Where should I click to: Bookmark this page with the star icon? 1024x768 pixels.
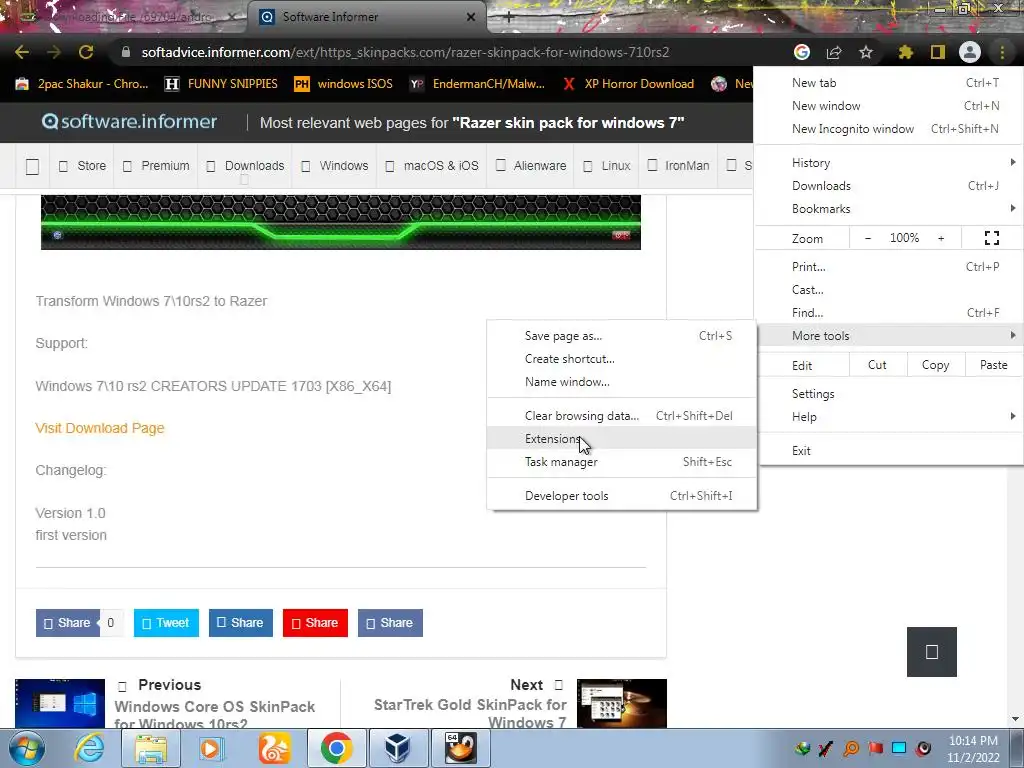coord(866,52)
